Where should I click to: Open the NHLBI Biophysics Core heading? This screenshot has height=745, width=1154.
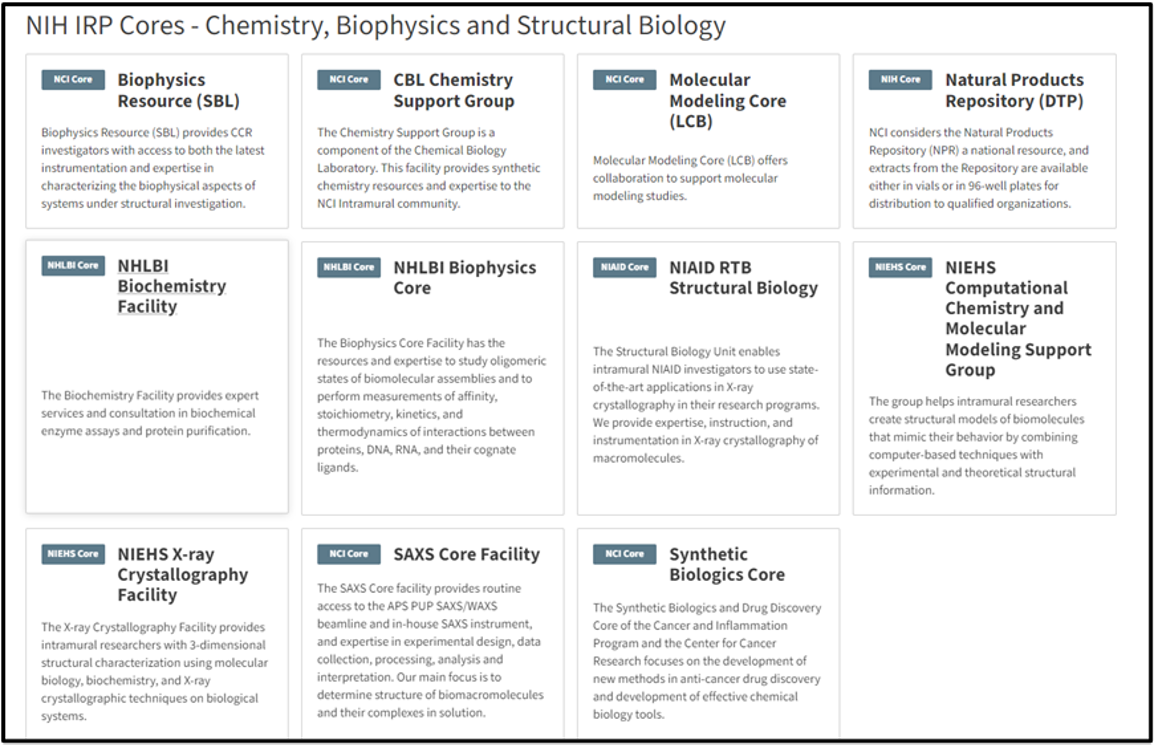click(464, 277)
